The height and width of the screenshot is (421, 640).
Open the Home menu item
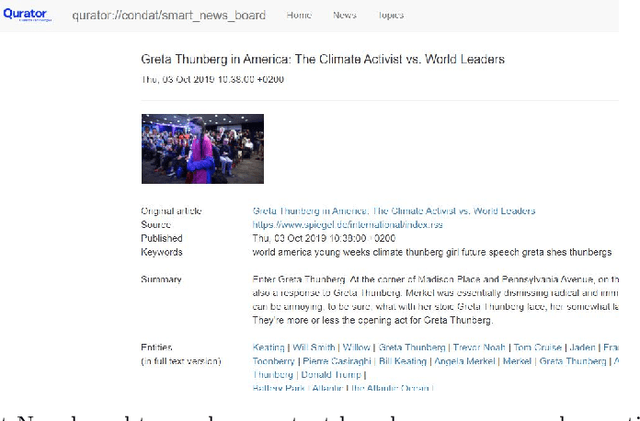298,16
